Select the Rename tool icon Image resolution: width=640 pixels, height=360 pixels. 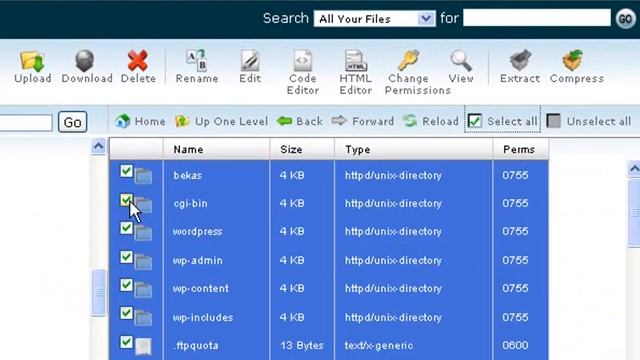coord(196,60)
